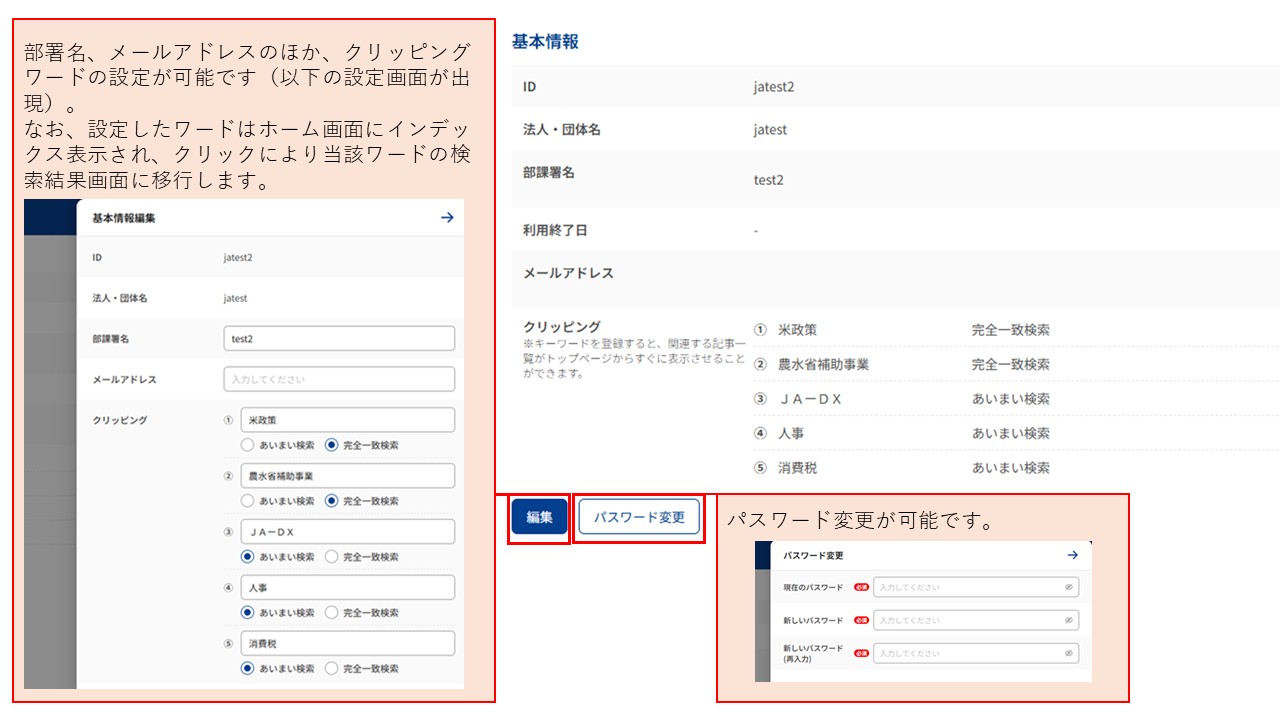Viewport: 1280px width, 720px height.
Task: Click the パスワード変更 button
Action: [639, 517]
